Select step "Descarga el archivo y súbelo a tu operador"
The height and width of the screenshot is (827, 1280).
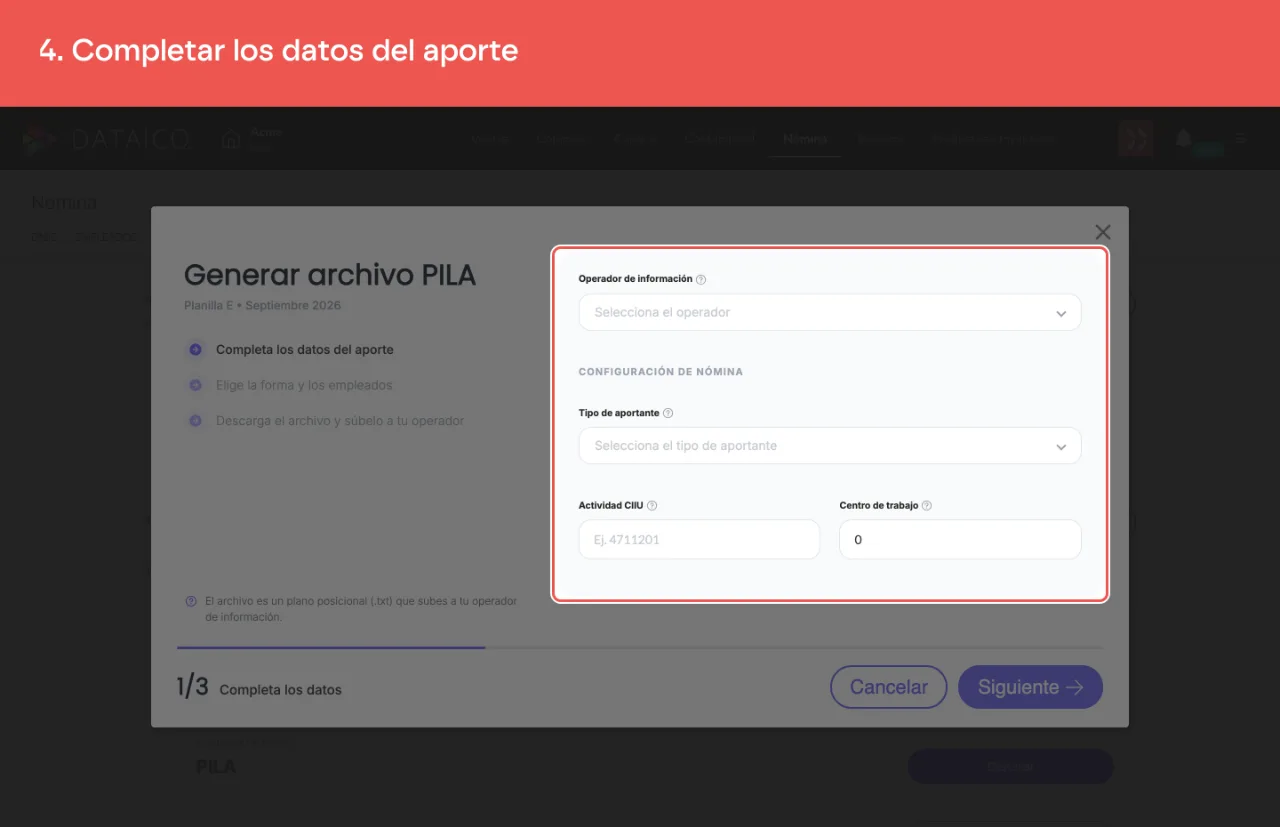pos(340,421)
